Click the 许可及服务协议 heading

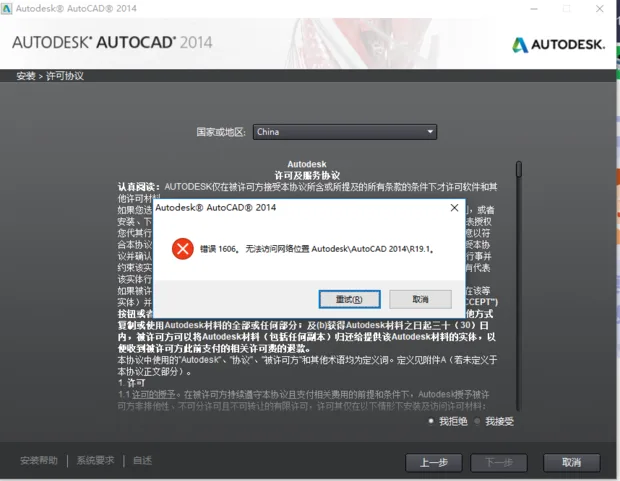pyautogui.click(x=307, y=175)
